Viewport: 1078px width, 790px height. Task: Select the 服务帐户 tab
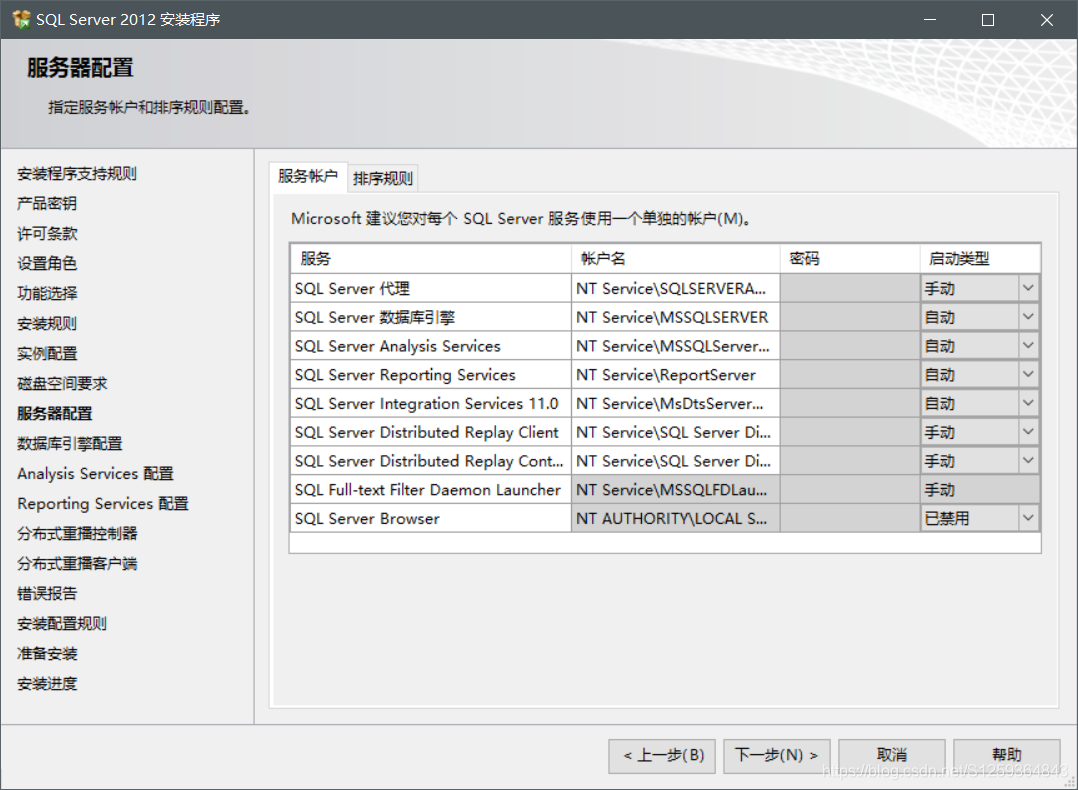(307, 177)
